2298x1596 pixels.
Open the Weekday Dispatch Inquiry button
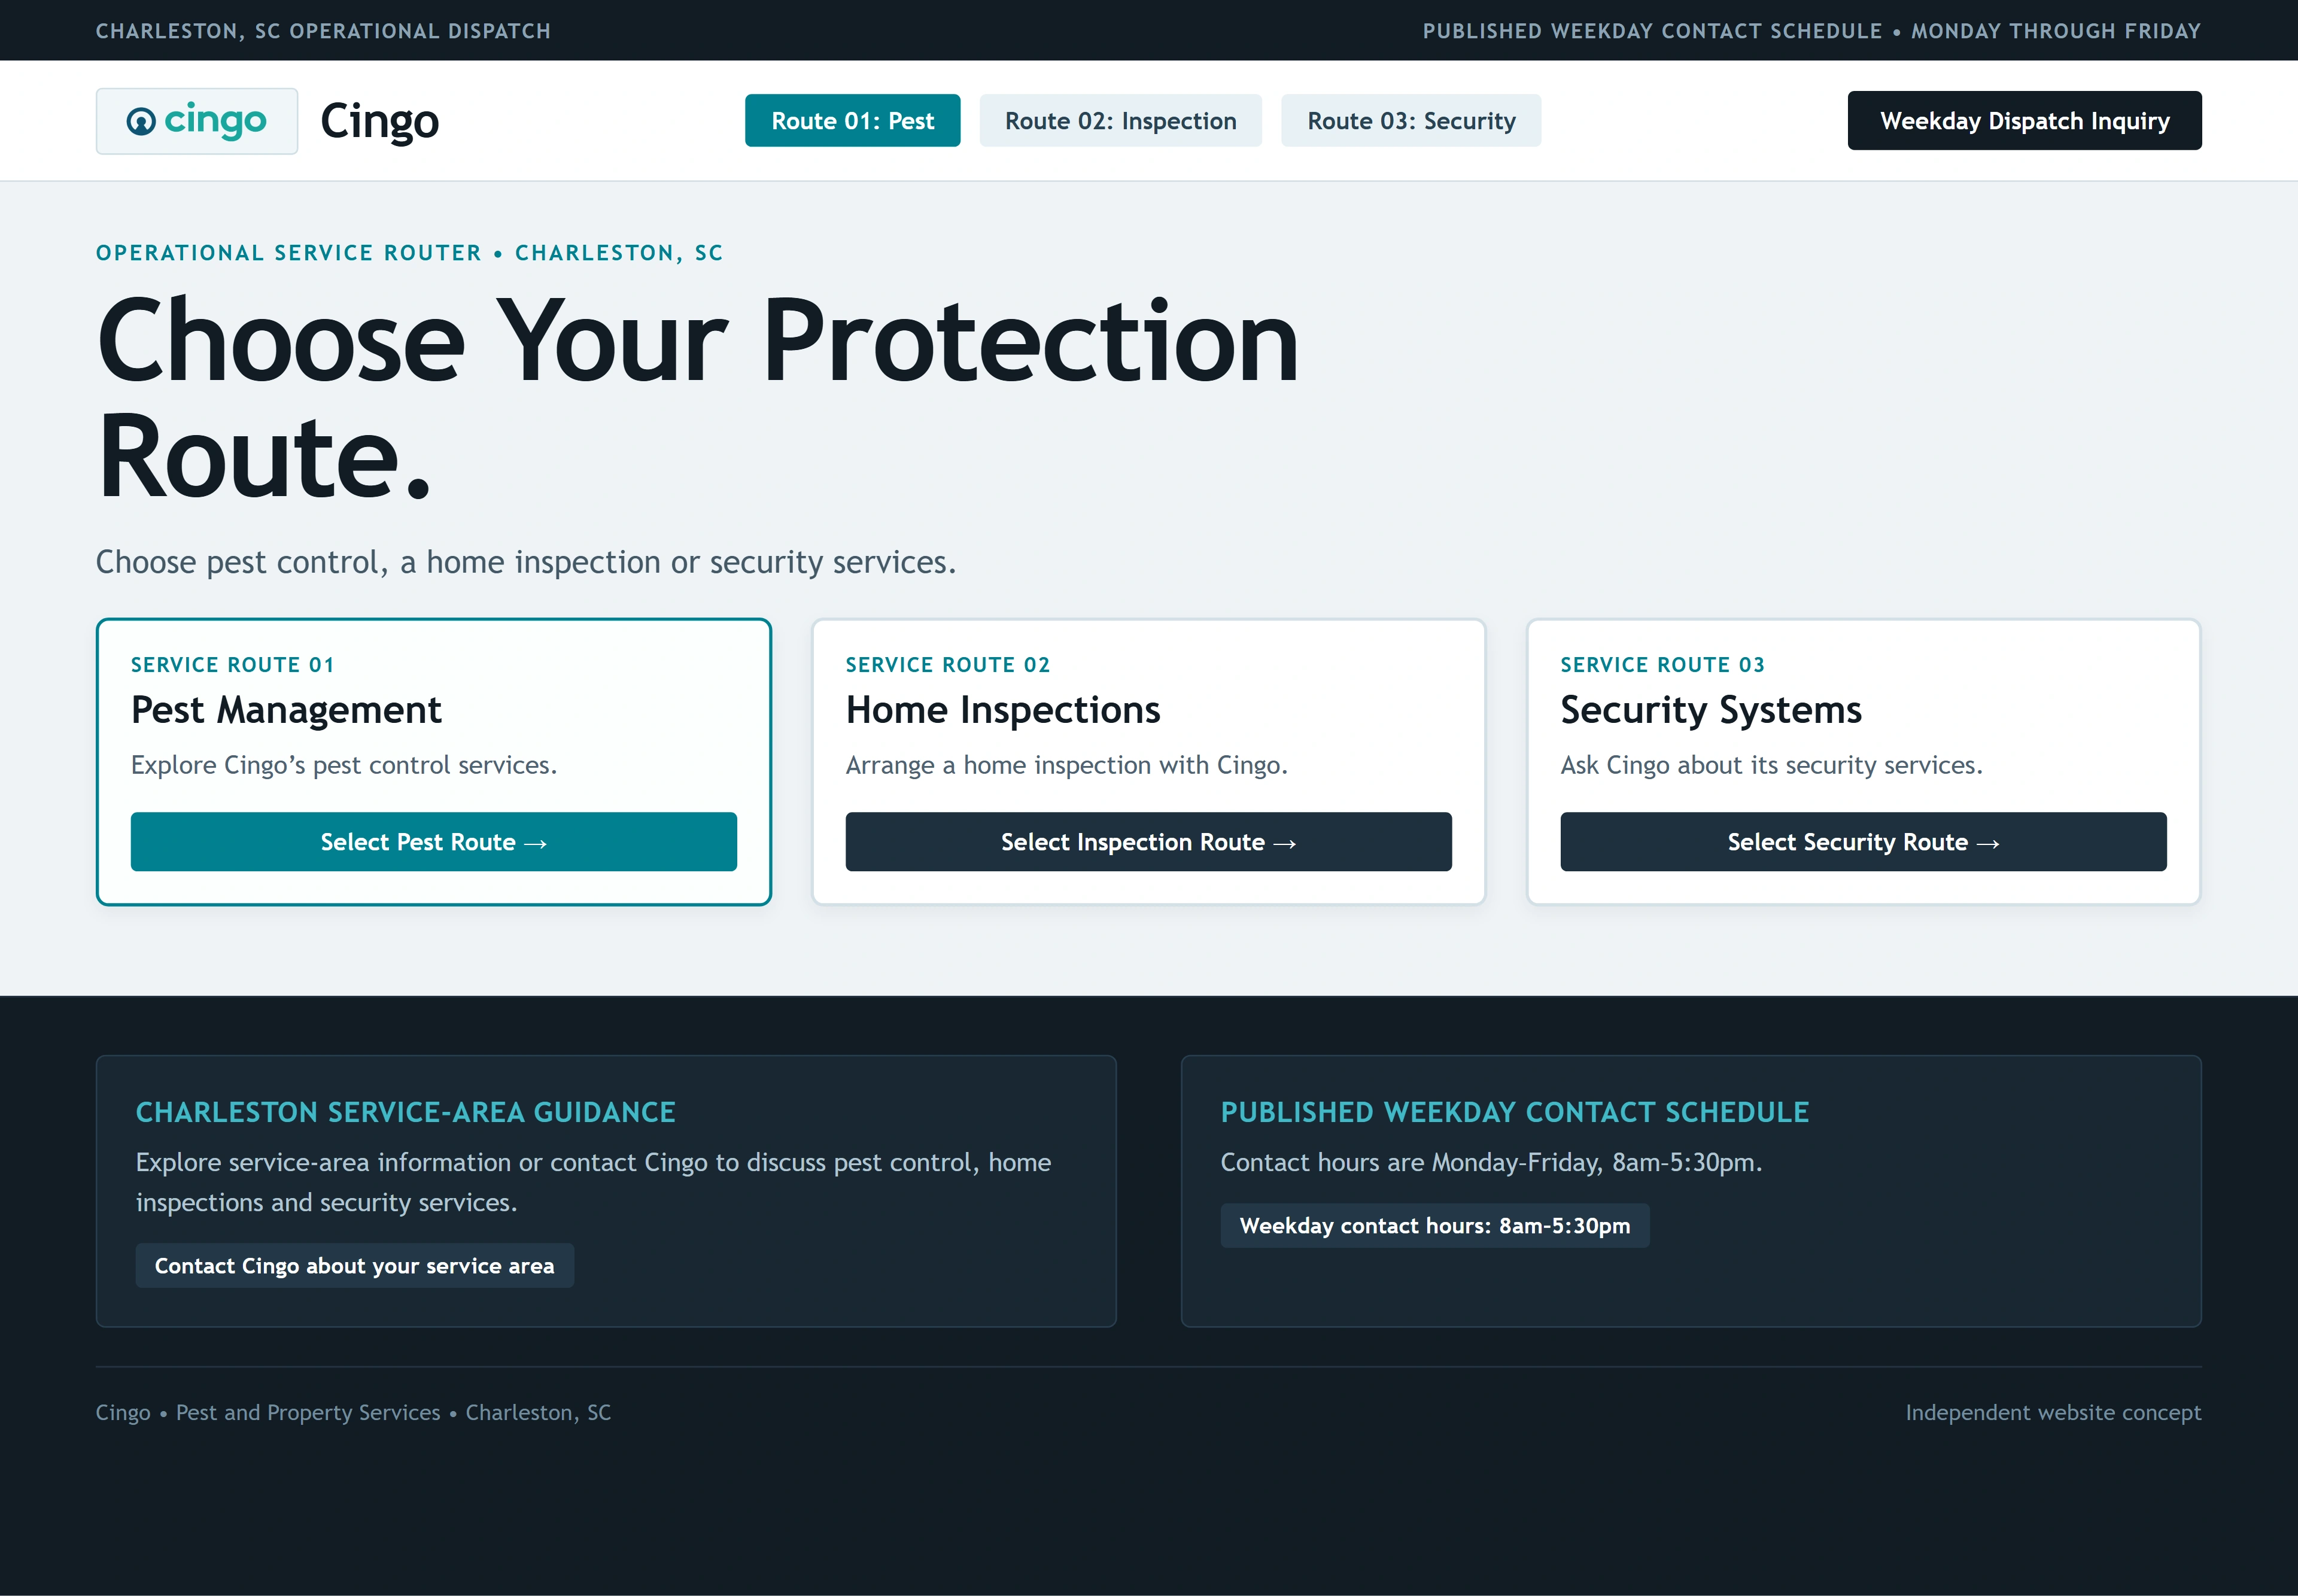[x=2024, y=121]
